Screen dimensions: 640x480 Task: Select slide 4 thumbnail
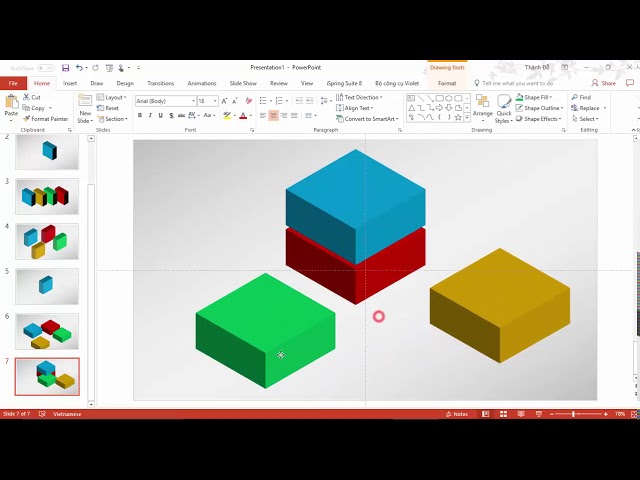coord(47,241)
